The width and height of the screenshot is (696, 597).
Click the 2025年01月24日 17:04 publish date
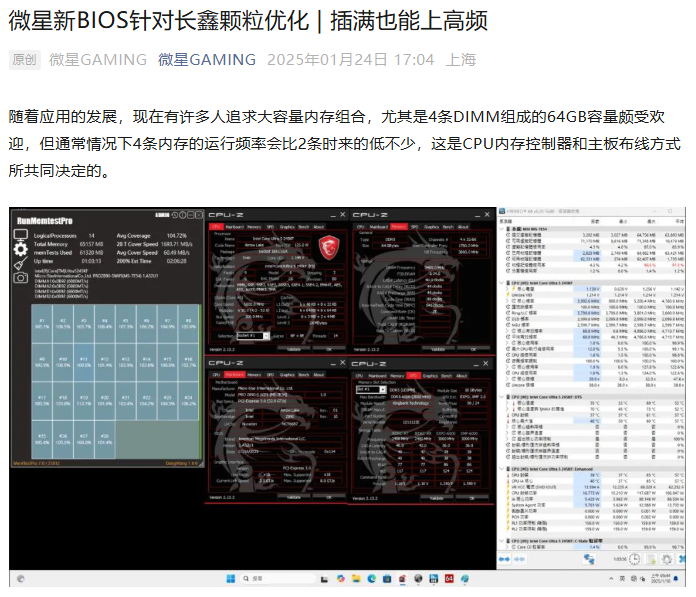coord(351,59)
